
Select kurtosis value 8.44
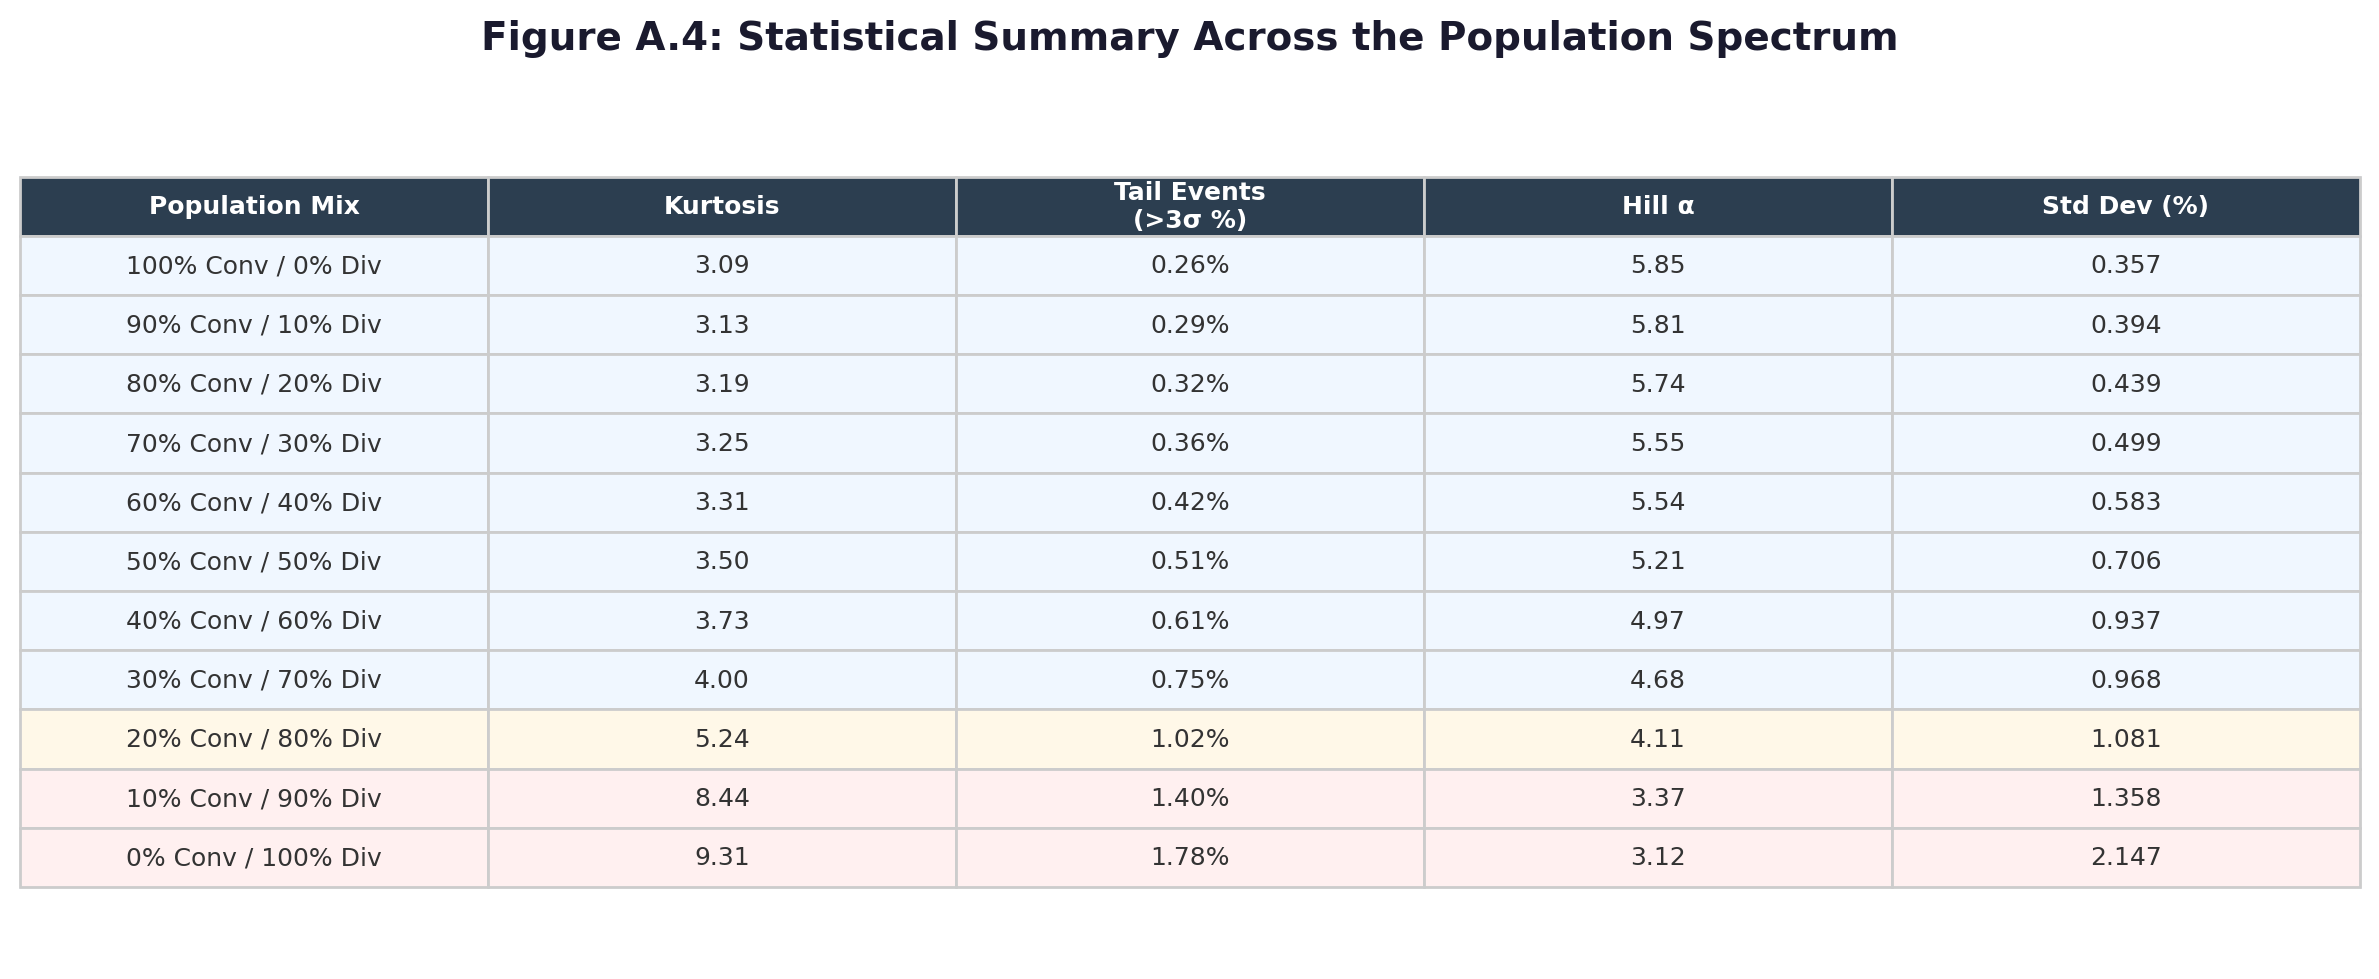tap(722, 799)
